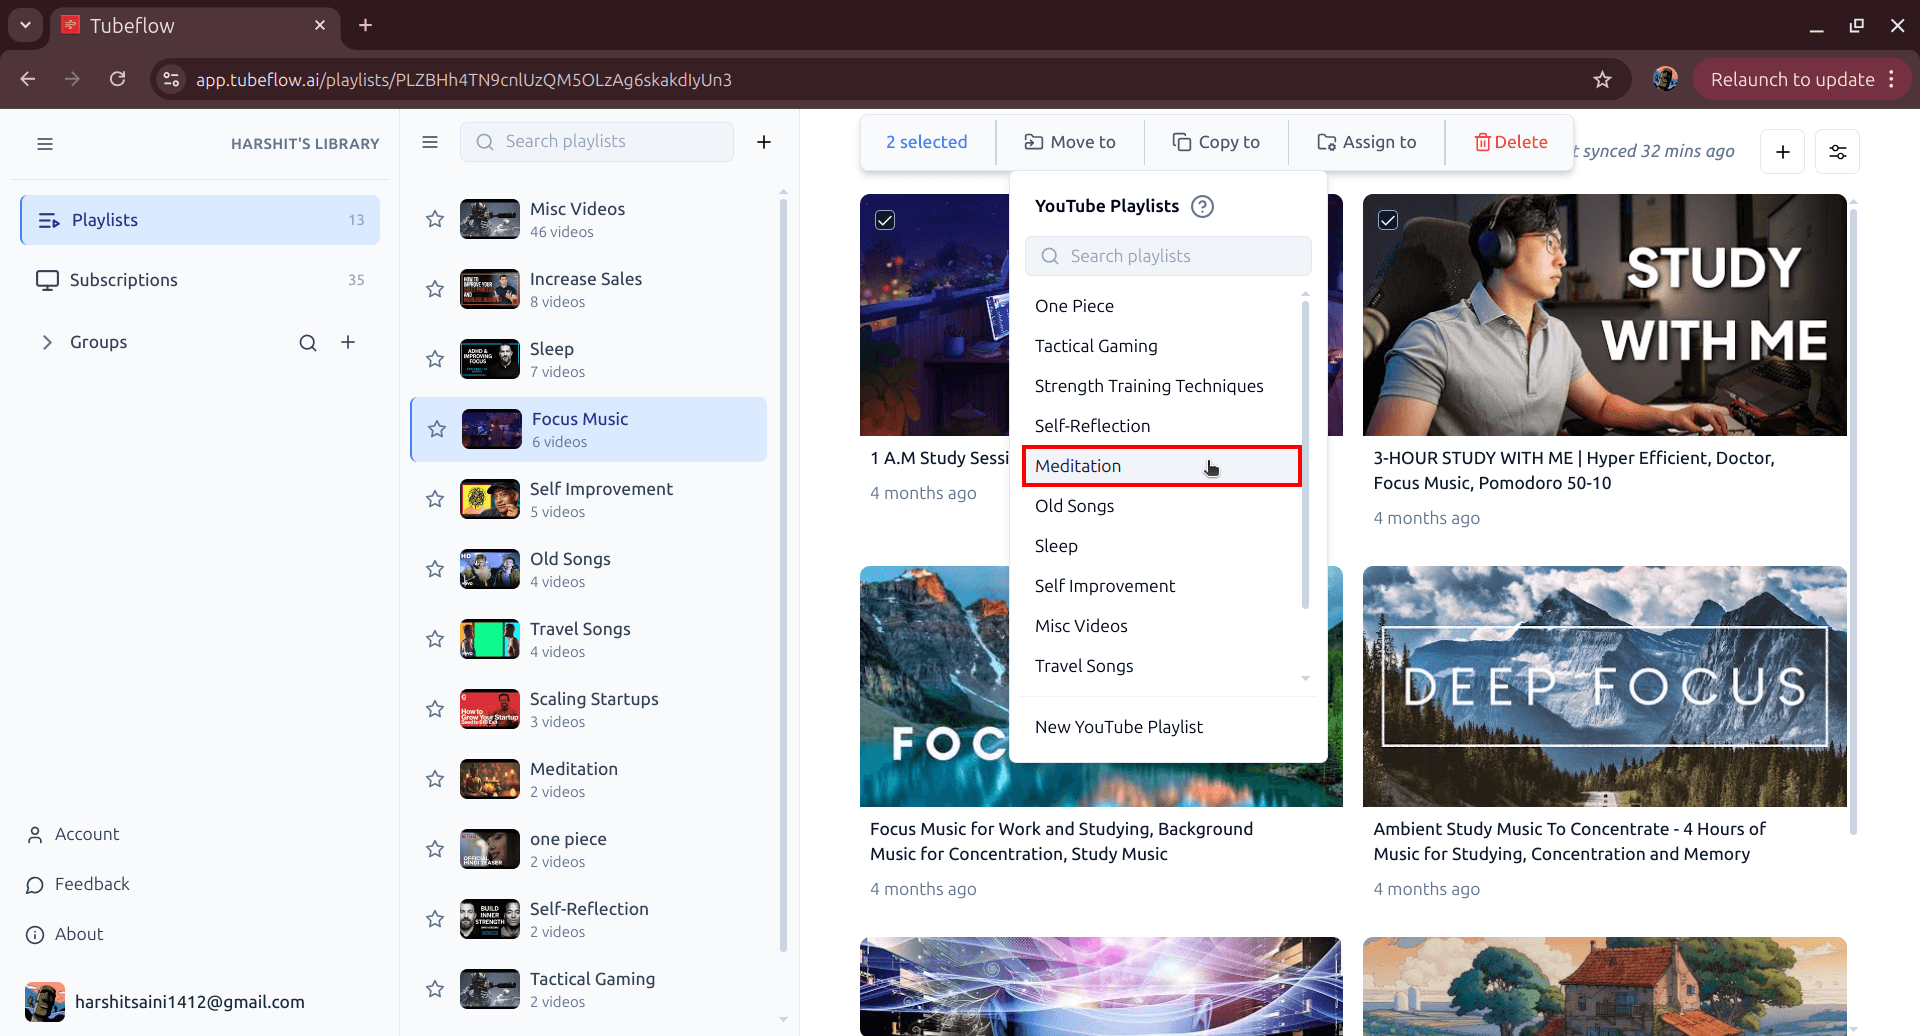Open the Copy to action
The width and height of the screenshot is (1920, 1036).
coord(1215,141)
